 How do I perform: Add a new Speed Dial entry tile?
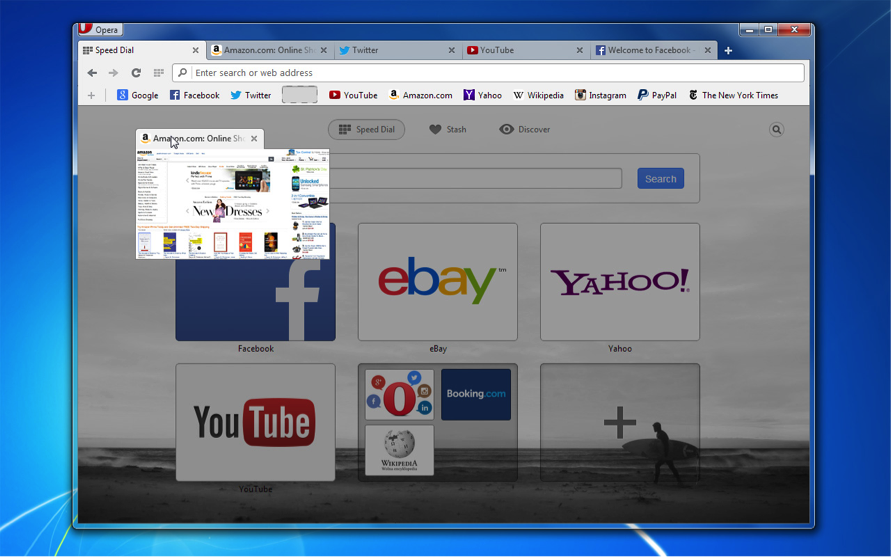(x=620, y=422)
